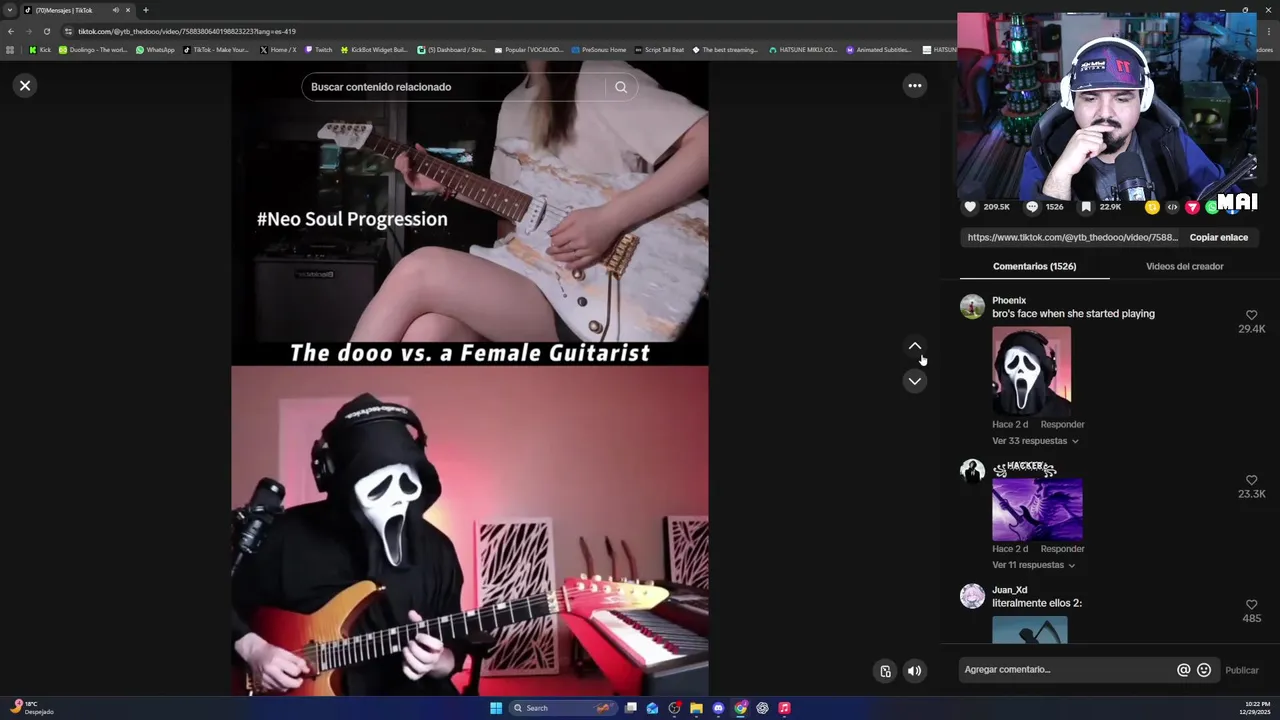This screenshot has height=720, width=1280.
Task: Expand Ver 33 respuestas
Action: click(x=1035, y=441)
